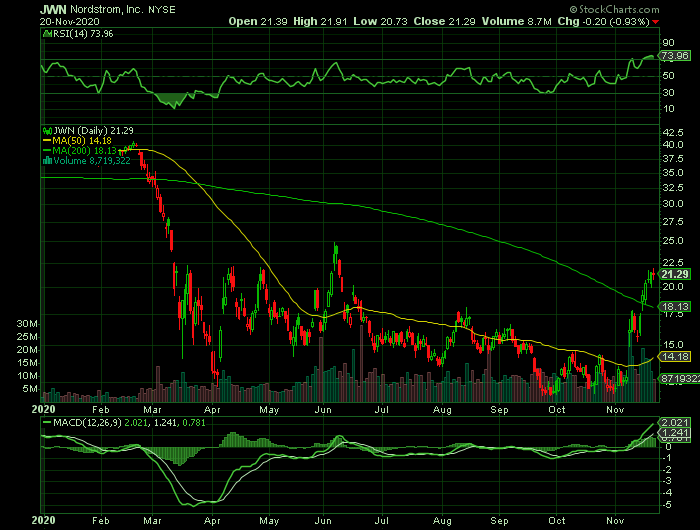
Task: Click the red down-arrow change indicator
Action: tap(655, 22)
